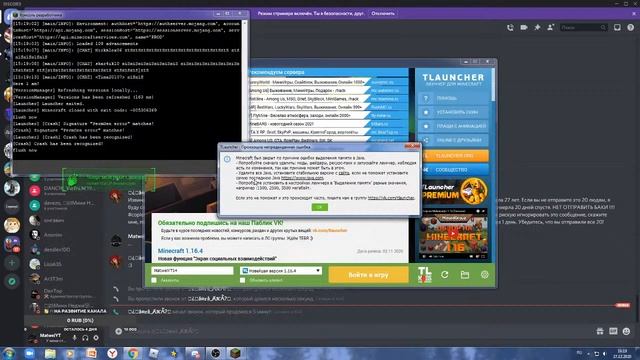This screenshot has width=640, height=360.
Task: Open Онлайн с друзьями in TLauncher sidebar
Action: tap(453, 140)
